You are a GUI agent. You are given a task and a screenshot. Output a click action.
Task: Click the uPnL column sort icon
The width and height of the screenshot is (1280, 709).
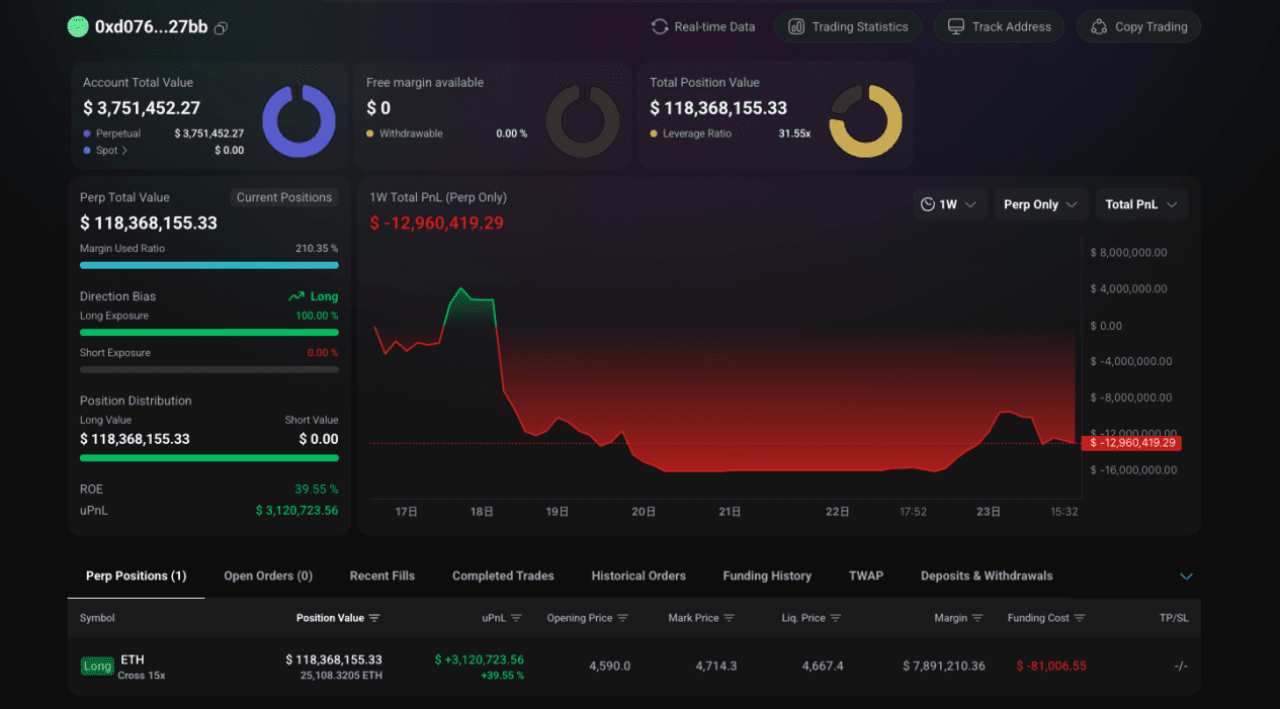[517, 618]
